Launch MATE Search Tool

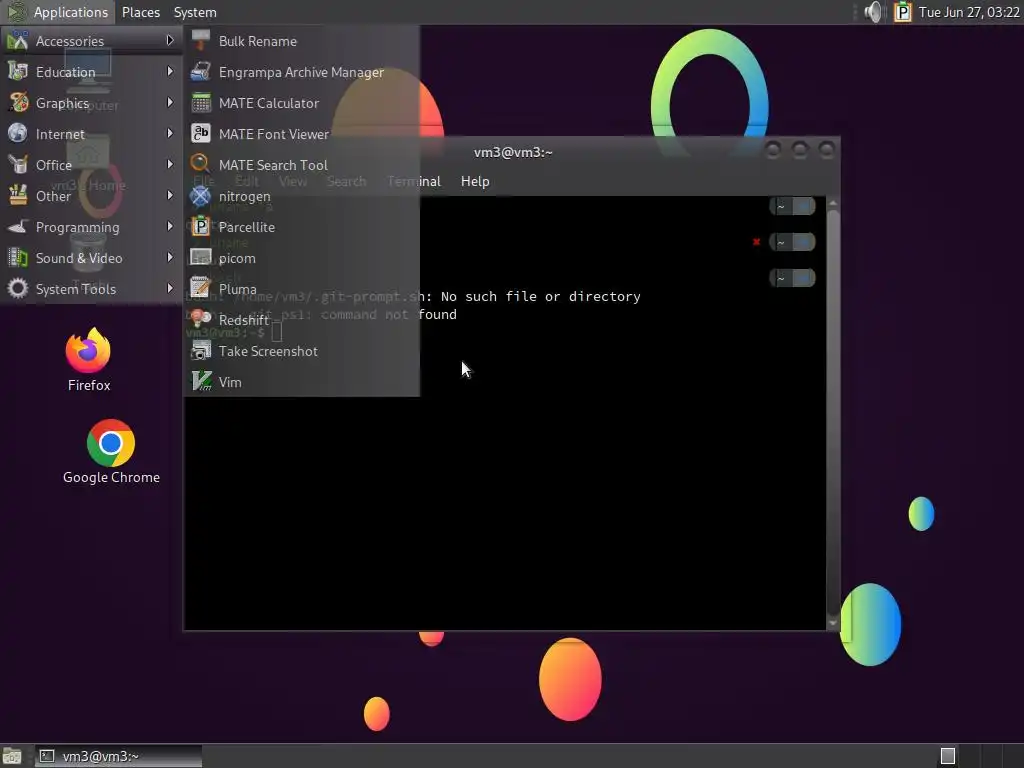(x=302, y=165)
